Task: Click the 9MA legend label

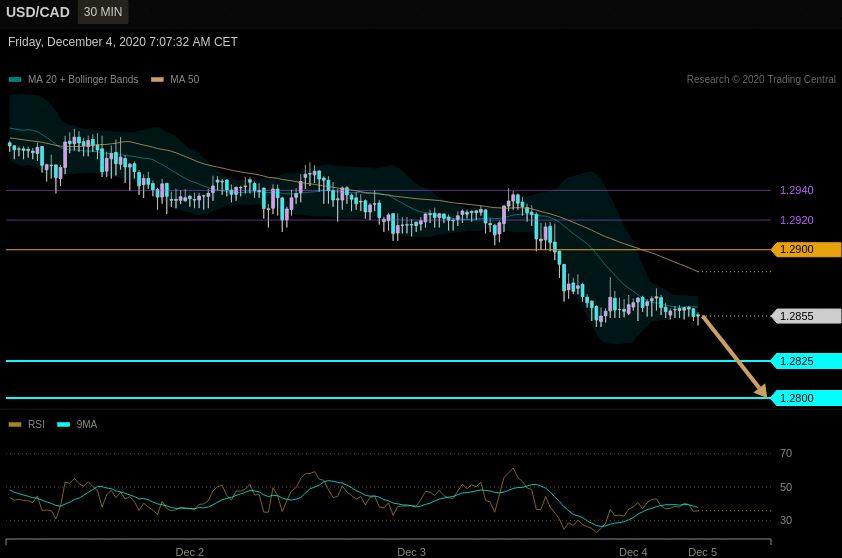Action: pyautogui.click(x=87, y=424)
